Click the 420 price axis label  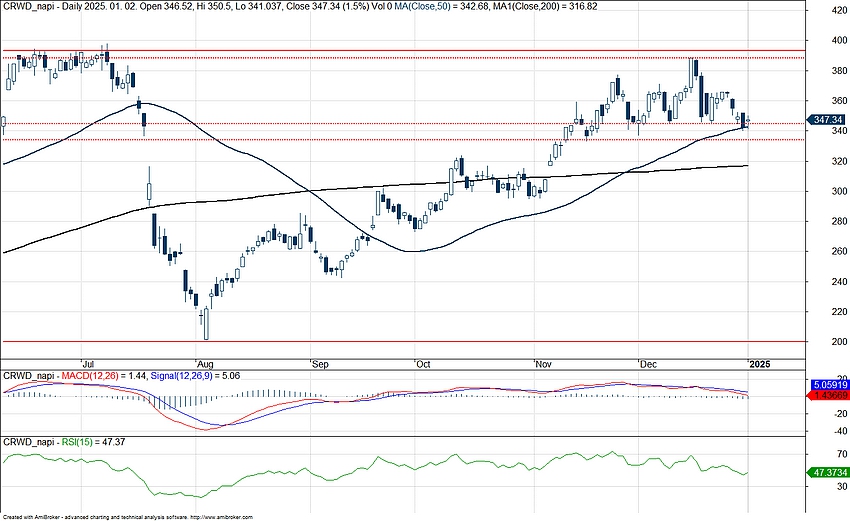point(839,10)
